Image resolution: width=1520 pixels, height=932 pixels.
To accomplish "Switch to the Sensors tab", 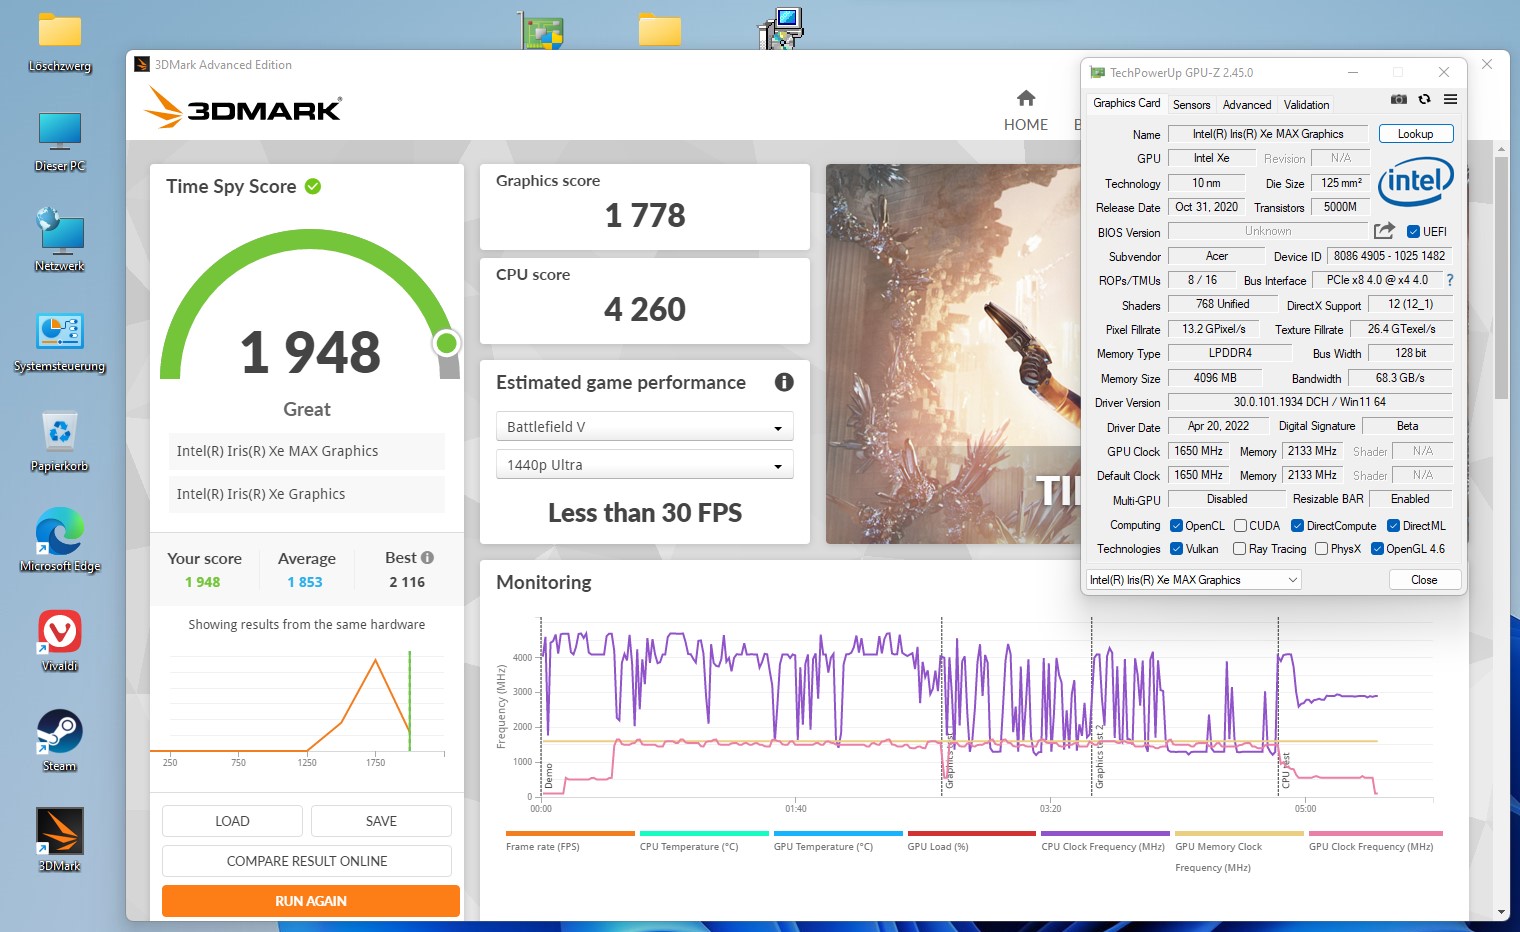I will [1191, 104].
